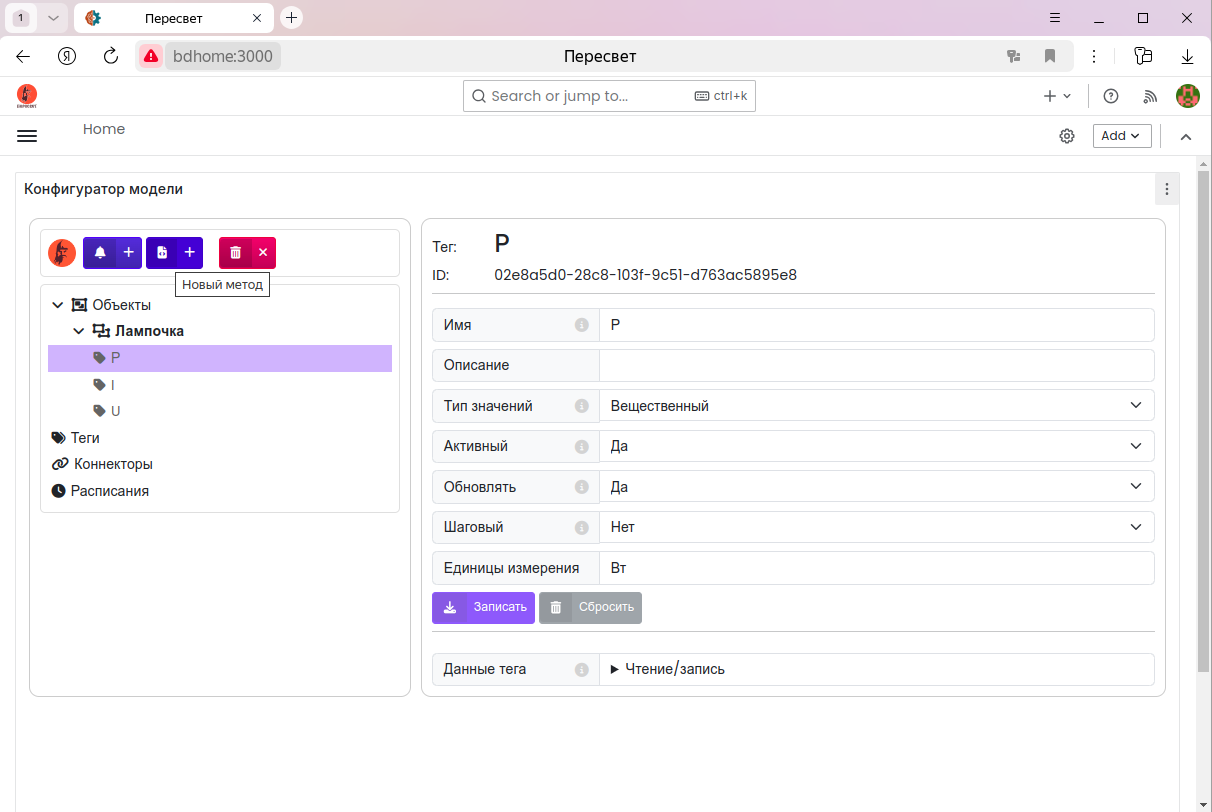Click the red security warning icon in address bar
This screenshot has width=1212, height=812.
[x=150, y=56]
